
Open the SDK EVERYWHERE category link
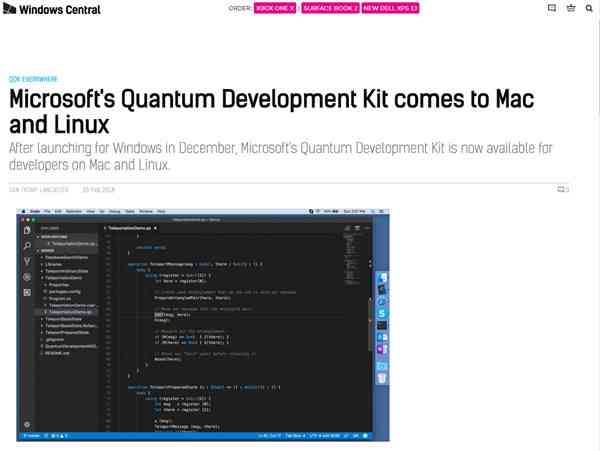[33, 79]
